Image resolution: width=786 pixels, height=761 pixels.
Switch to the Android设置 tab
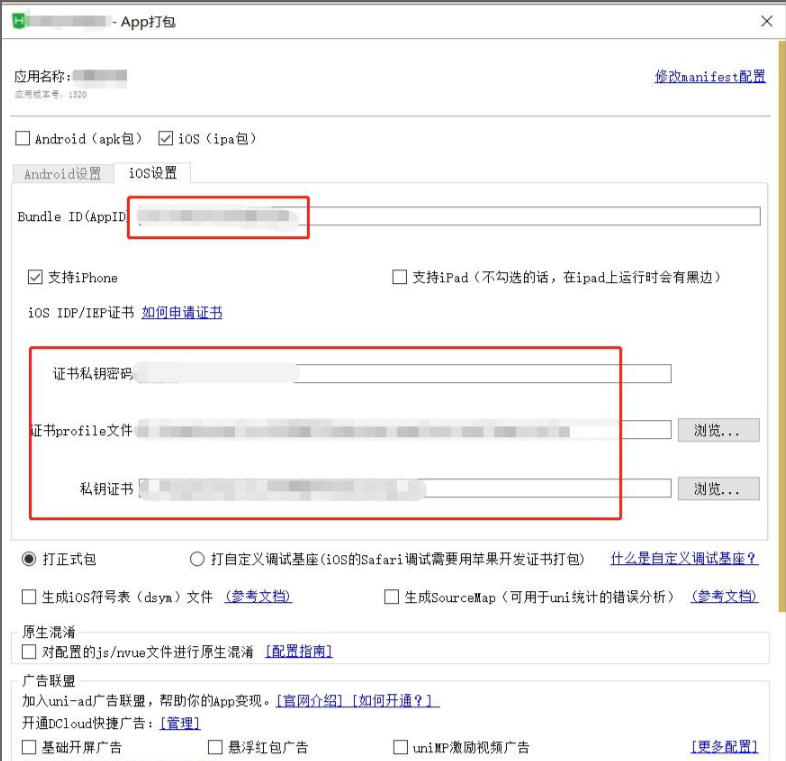[63, 174]
